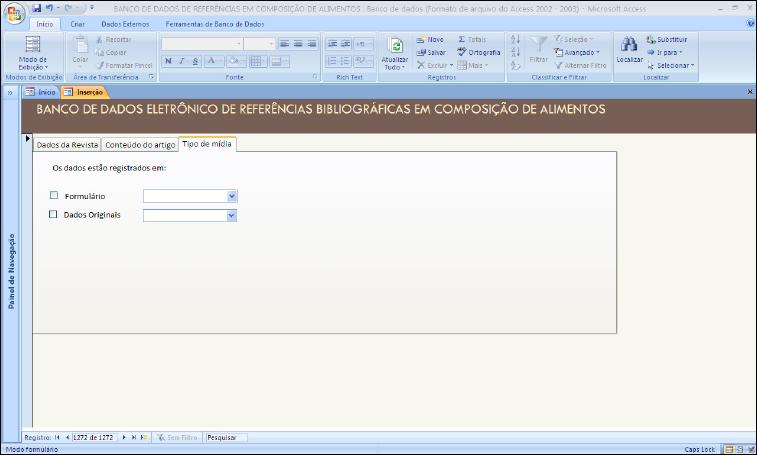757x455 pixels.
Task: Open the Área de Transferência dialog launcher
Action: pos(151,77)
